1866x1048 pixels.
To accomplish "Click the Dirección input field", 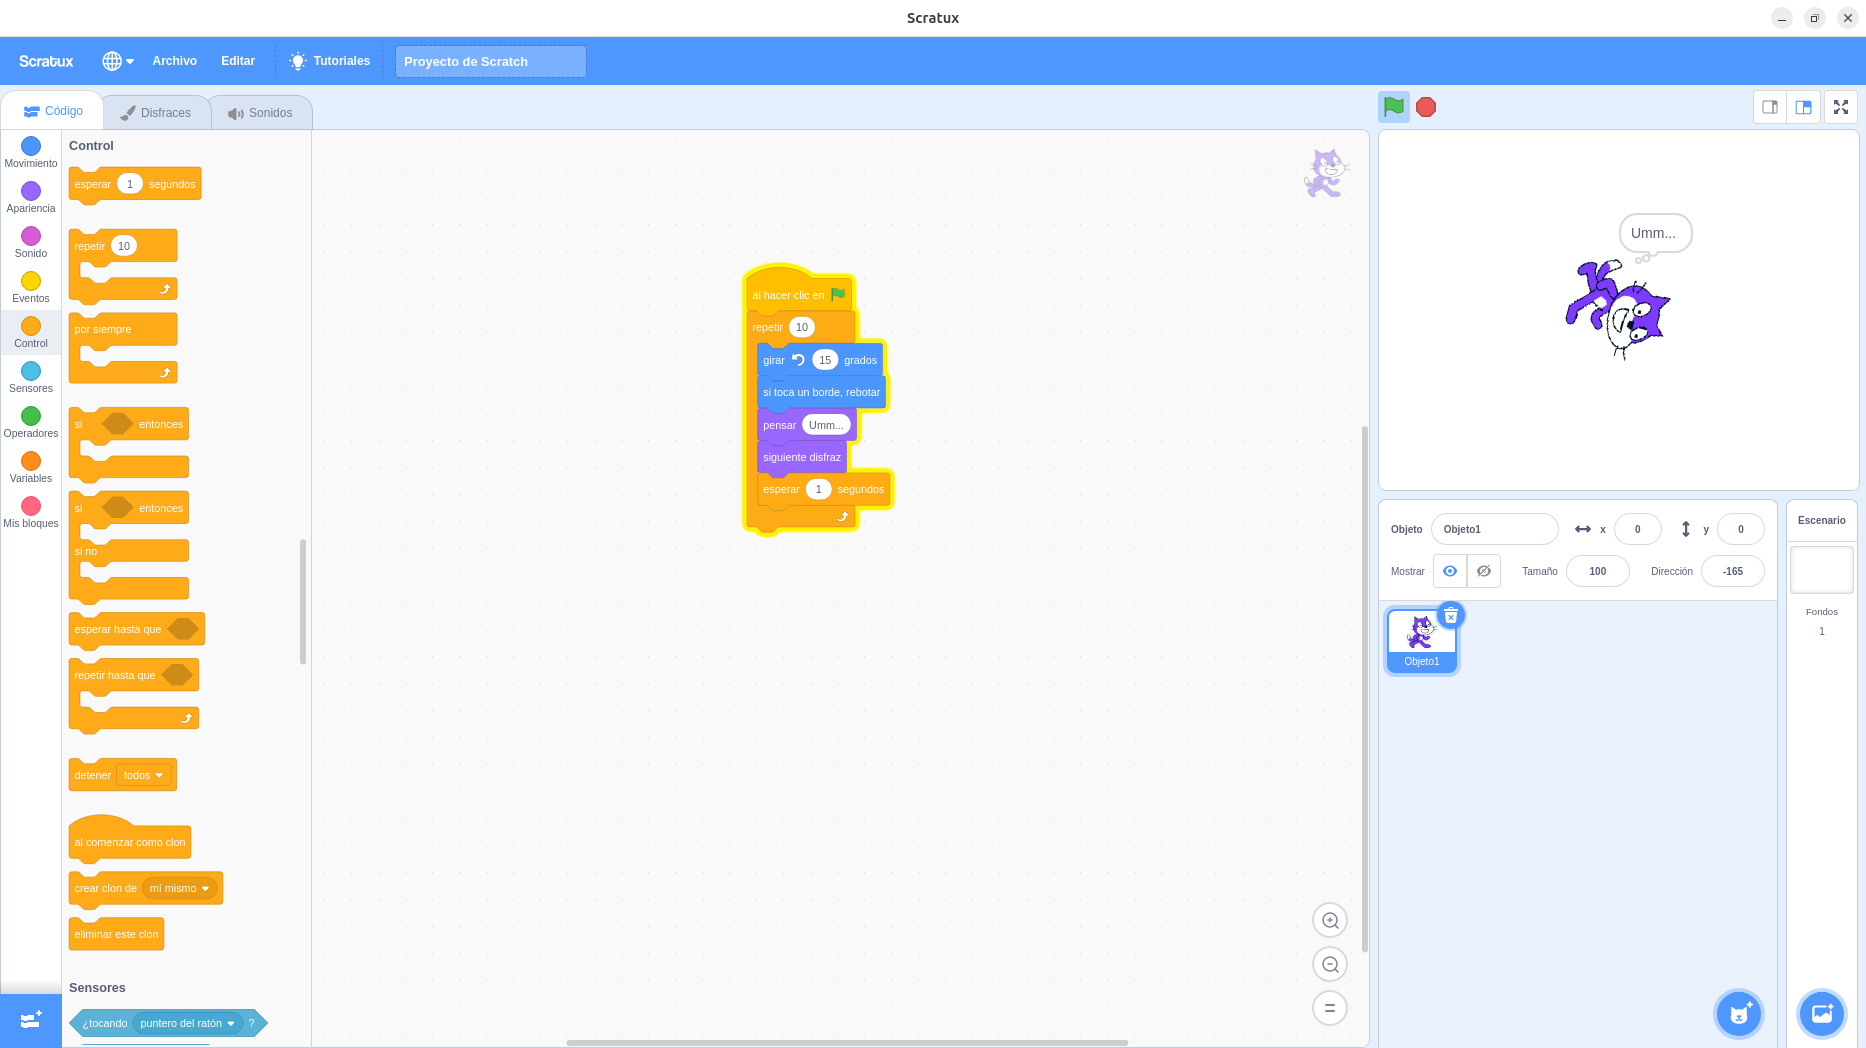I will (x=1732, y=571).
